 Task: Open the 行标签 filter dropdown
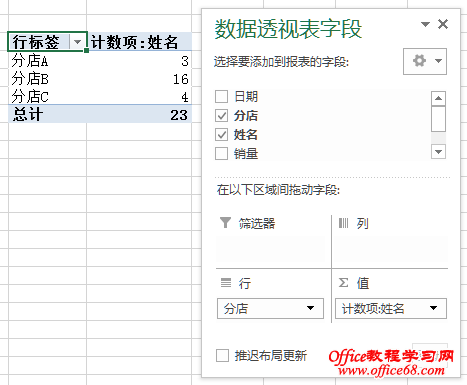click(77, 42)
